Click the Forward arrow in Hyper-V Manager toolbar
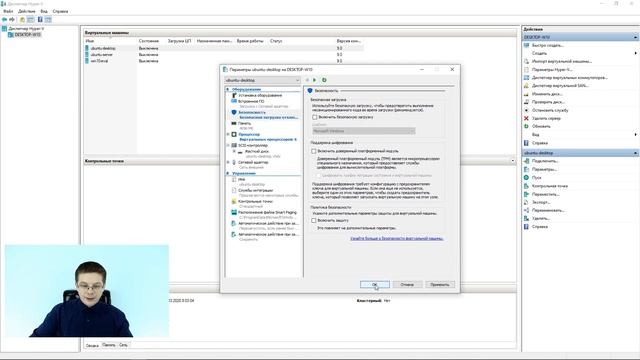 12,20
